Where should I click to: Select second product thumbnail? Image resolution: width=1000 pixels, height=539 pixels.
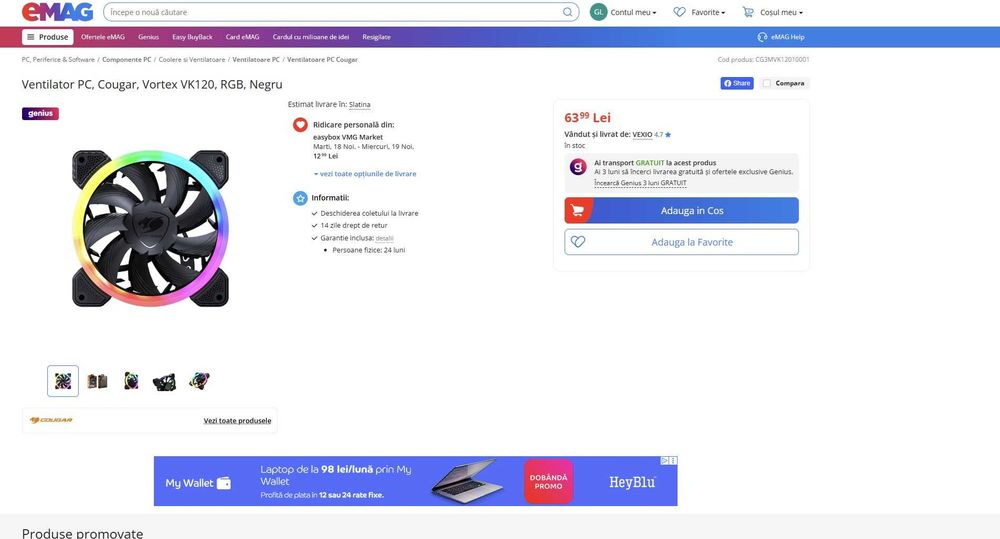point(97,381)
